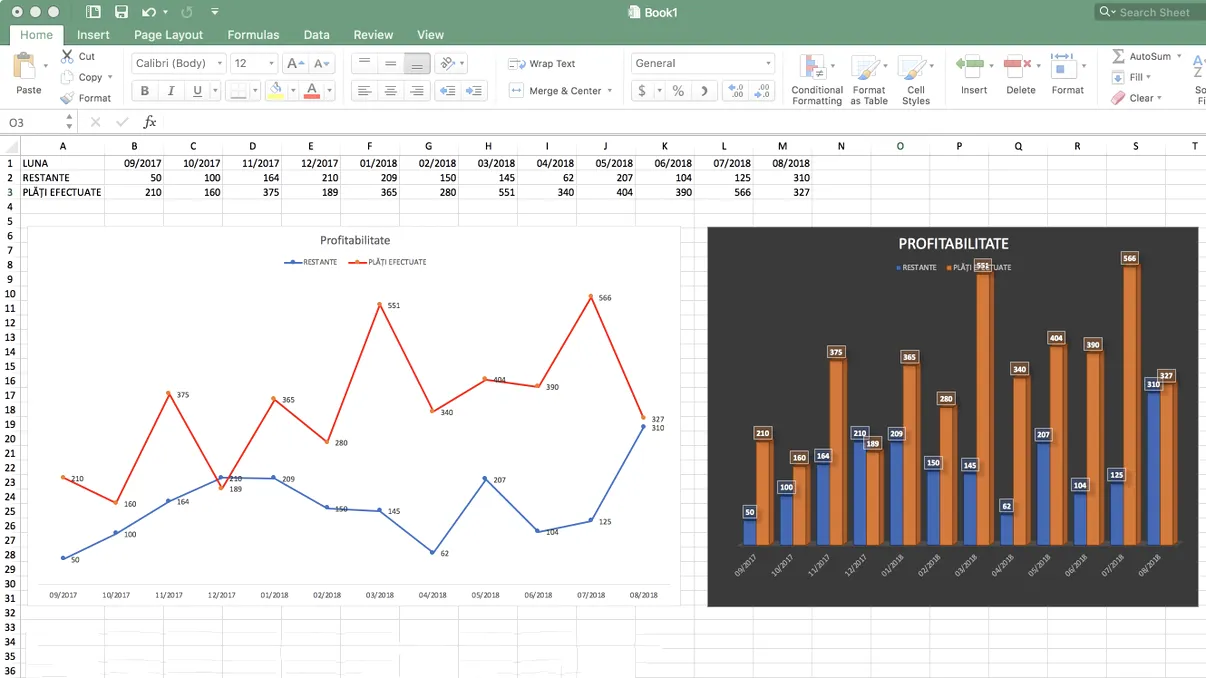Switch to the Page Layout tab
This screenshot has height=678, width=1206.
[x=168, y=34]
